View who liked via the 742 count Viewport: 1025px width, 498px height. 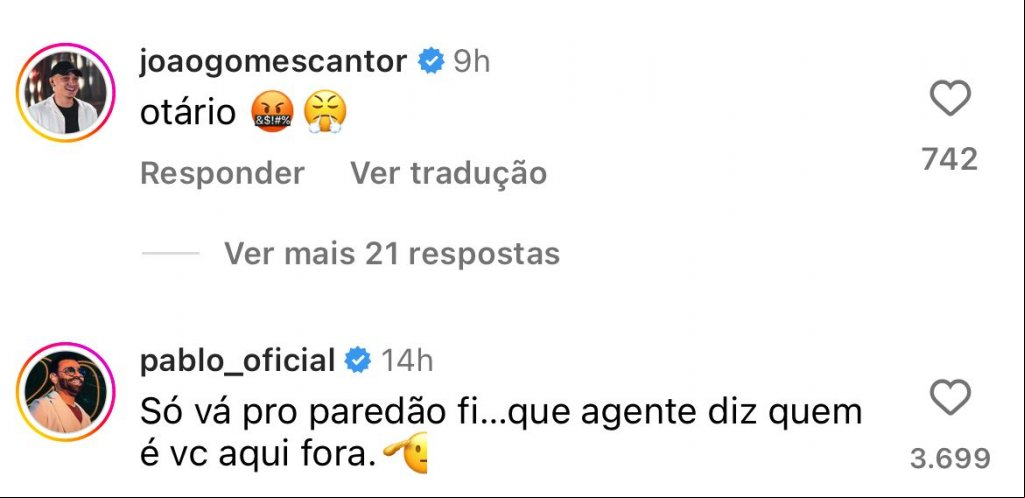[950, 159]
